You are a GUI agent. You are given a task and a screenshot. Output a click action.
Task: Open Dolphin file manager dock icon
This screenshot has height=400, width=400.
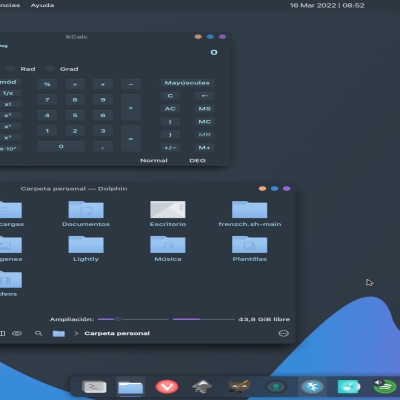point(130,388)
